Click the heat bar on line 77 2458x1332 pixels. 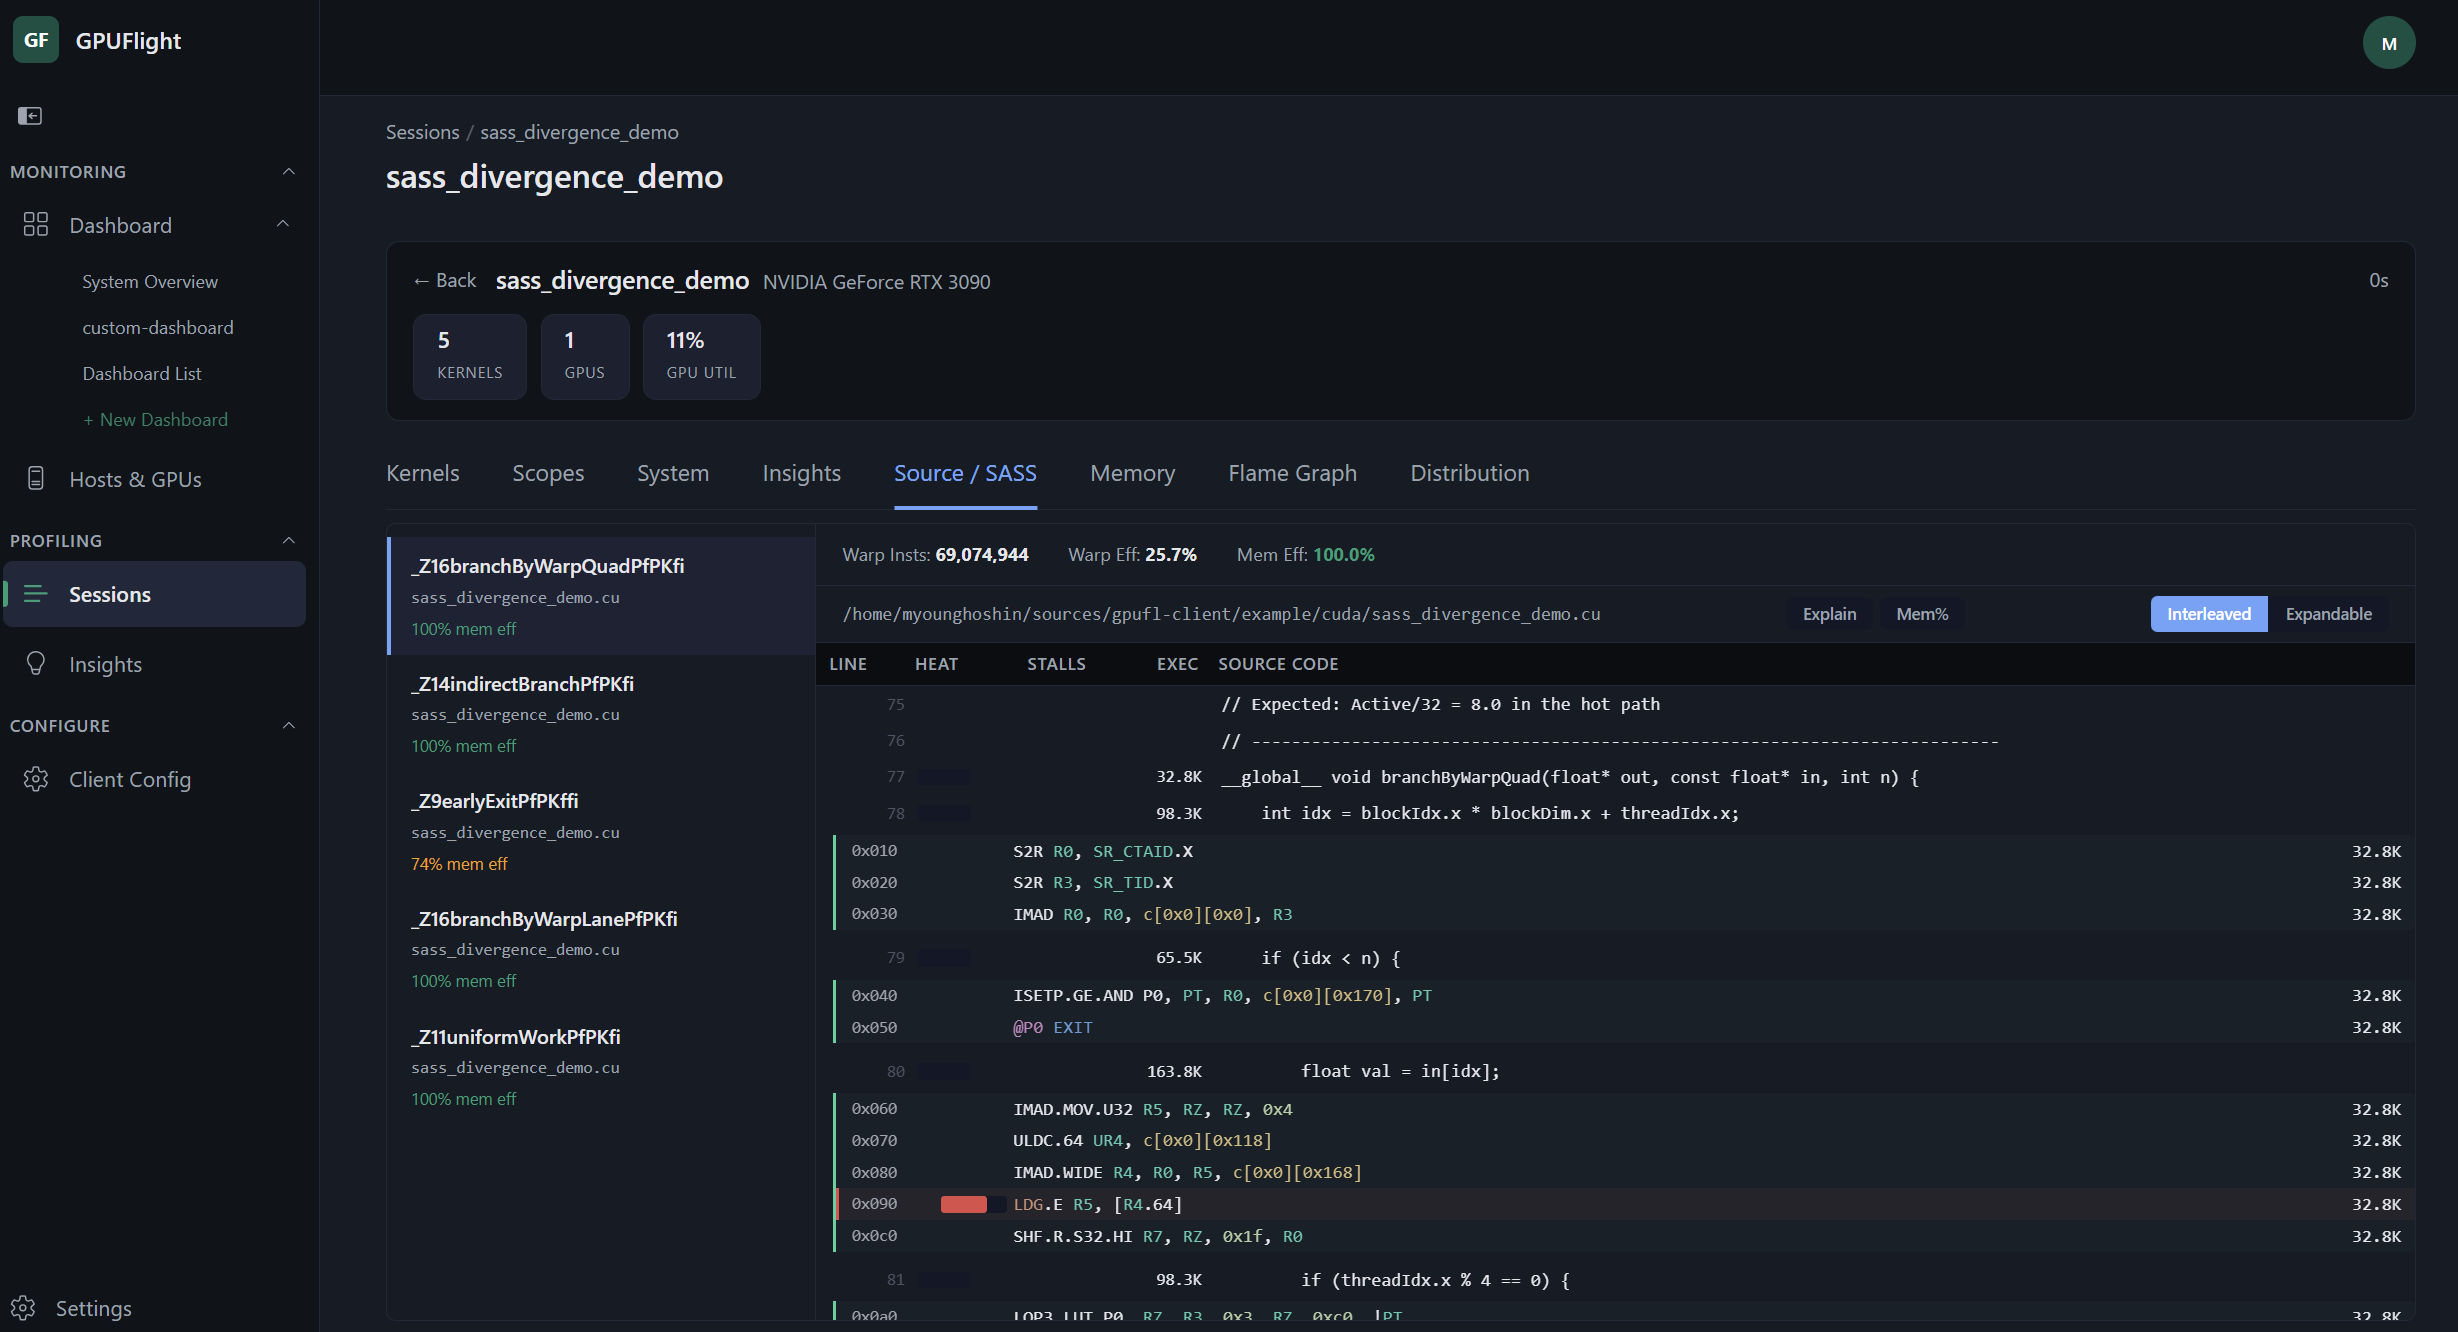click(x=945, y=777)
